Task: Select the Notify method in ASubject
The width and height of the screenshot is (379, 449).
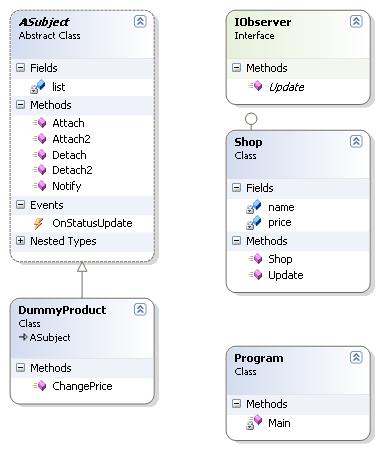Action: click(67, 186)
